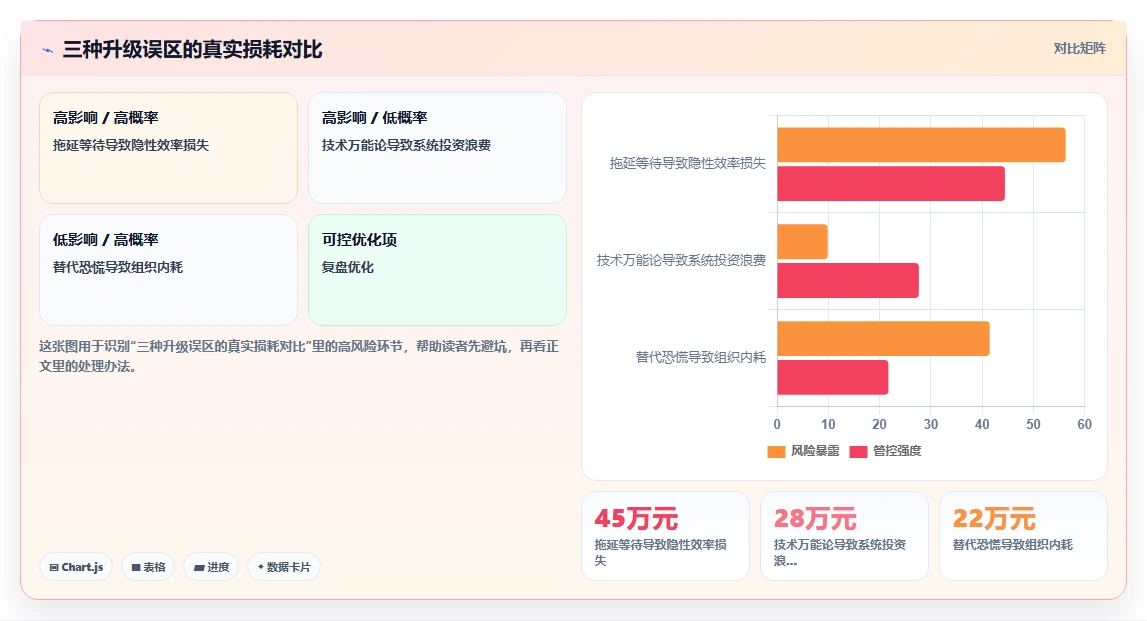Click x-axis tick value 0

777,424
